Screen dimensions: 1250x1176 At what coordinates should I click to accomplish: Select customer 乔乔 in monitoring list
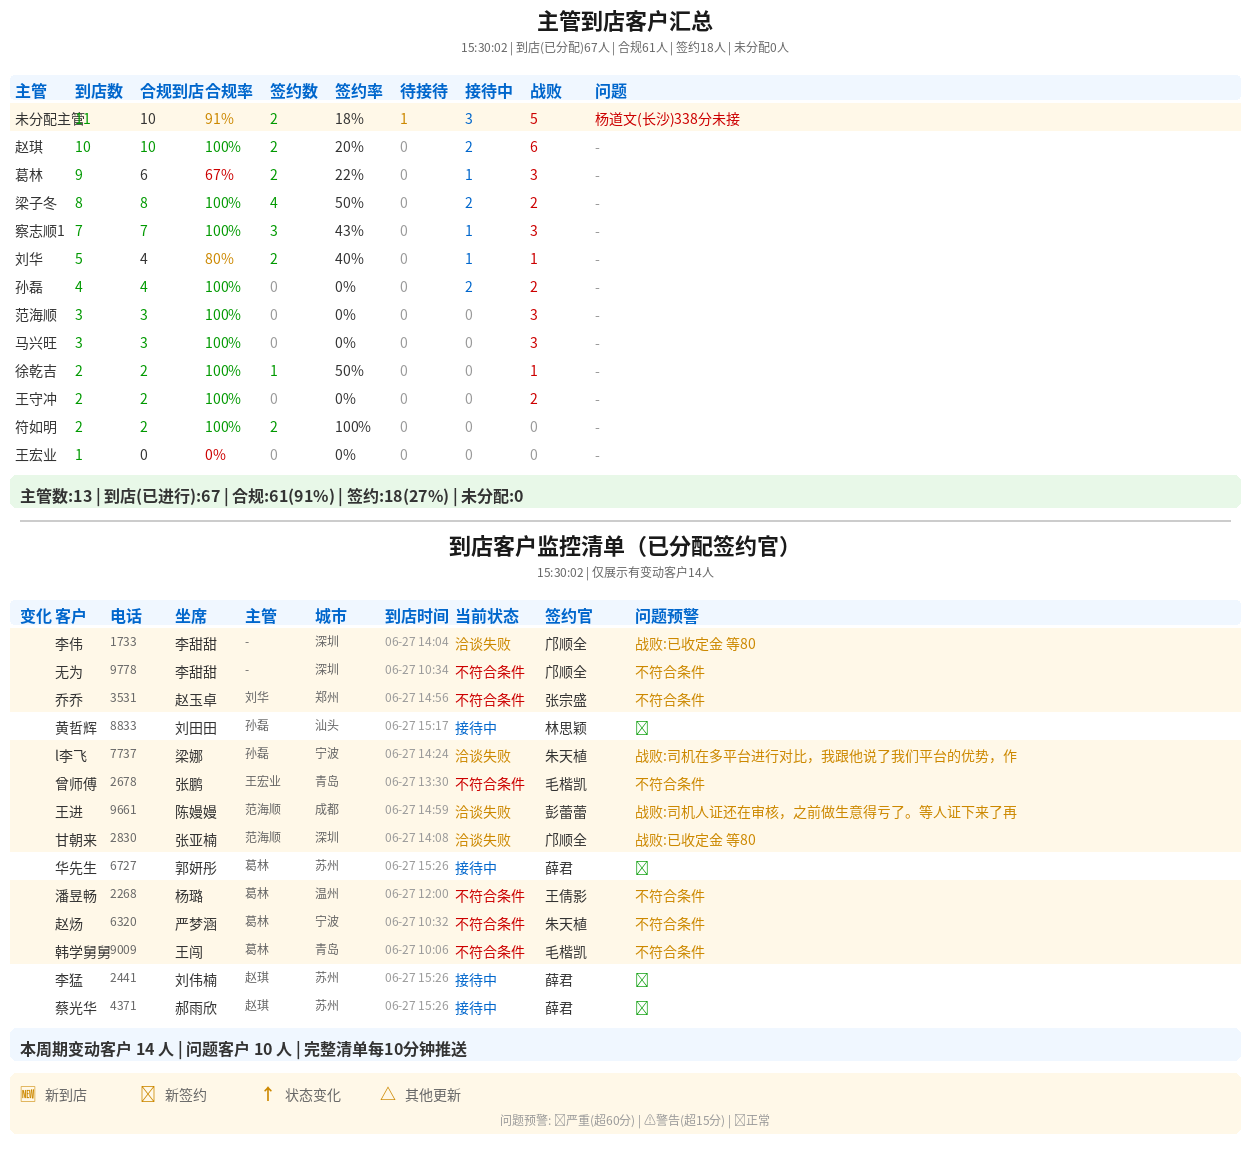[x=69, y=700]
